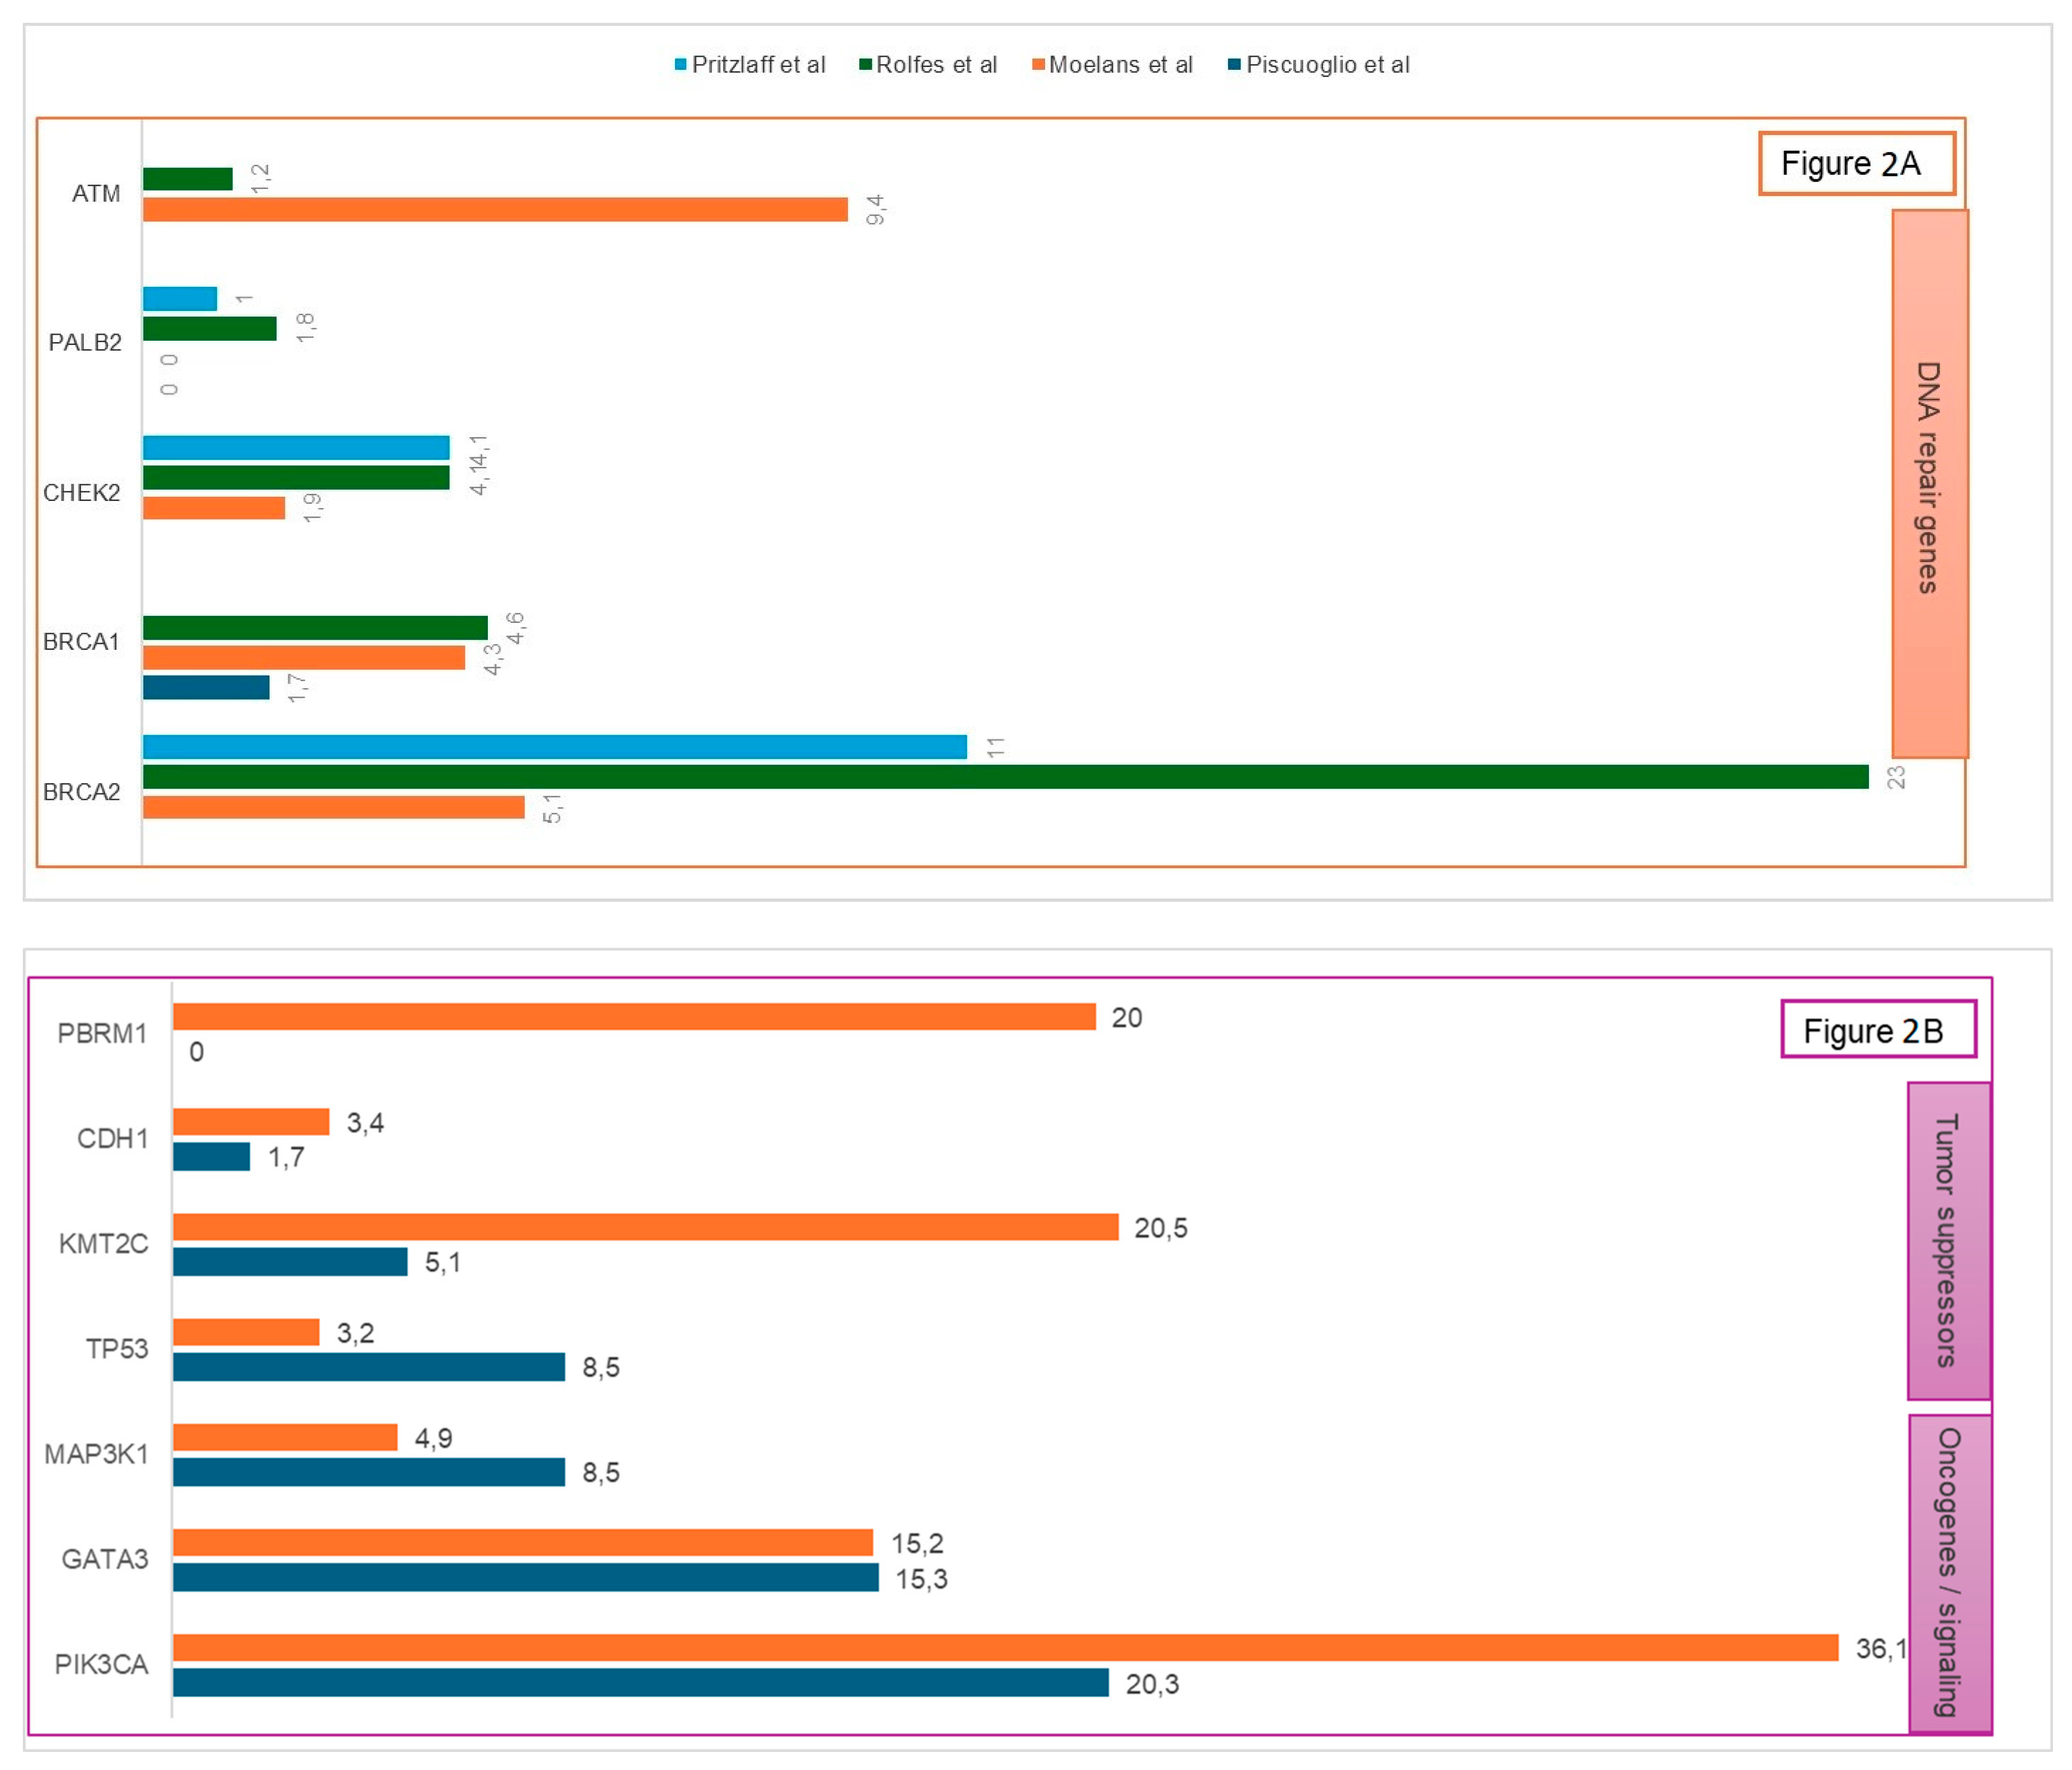
Task: Click the green BRCA2 bar valued 23
Action: tap(1005, 777)
